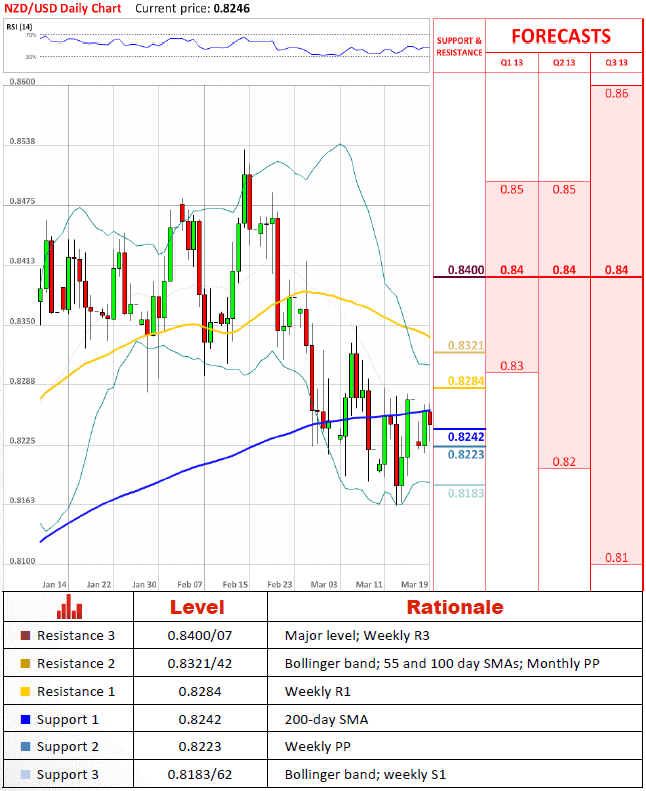Click the '0.8183/62' level cell

coord(200,774)
